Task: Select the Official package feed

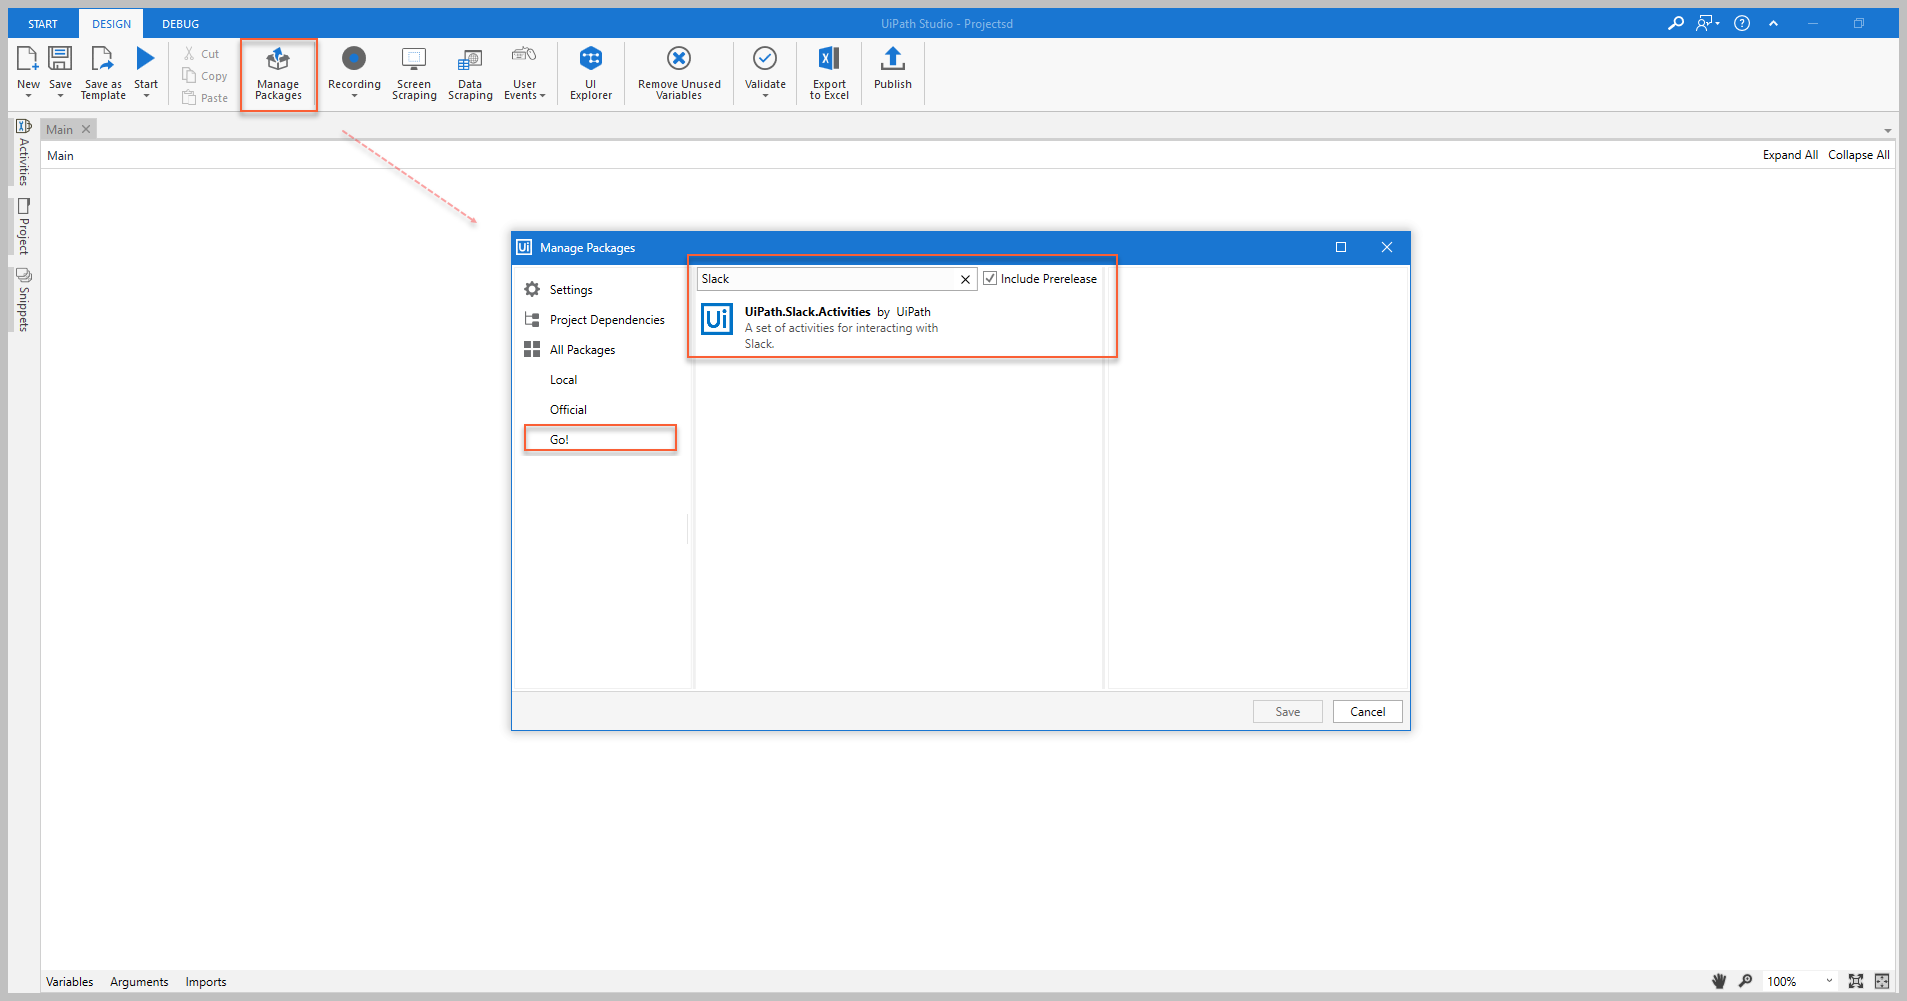Action: (568, 410)
